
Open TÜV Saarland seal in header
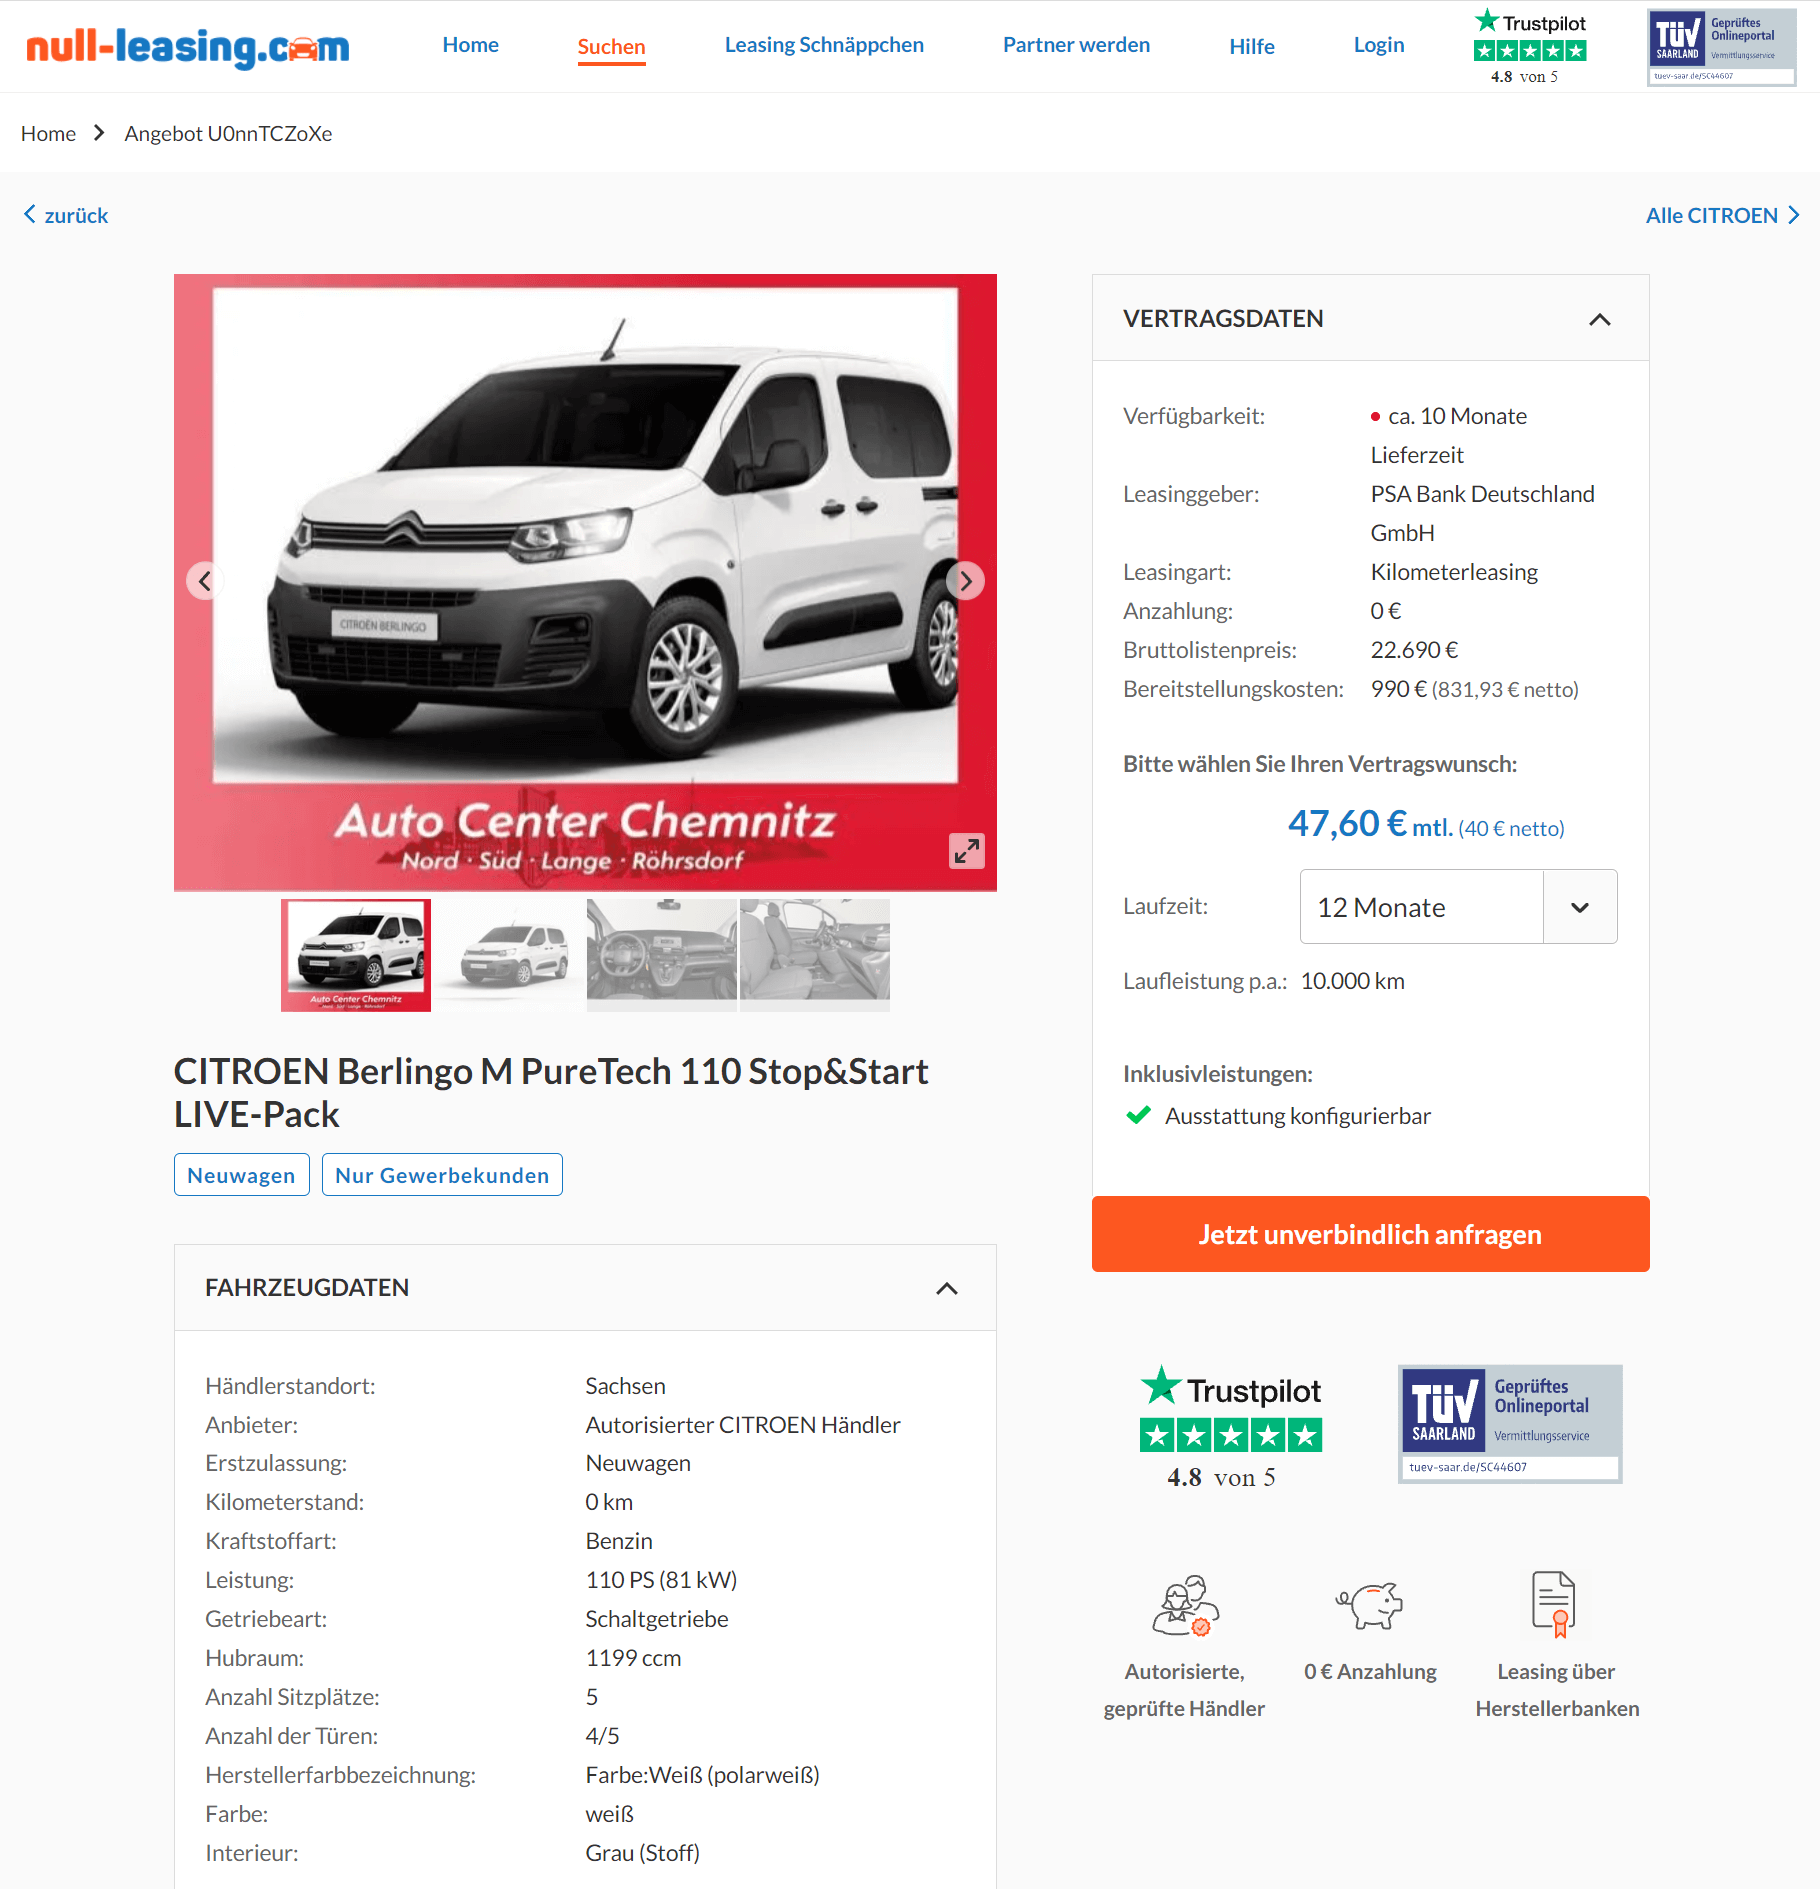click(x=1721, y=47)
